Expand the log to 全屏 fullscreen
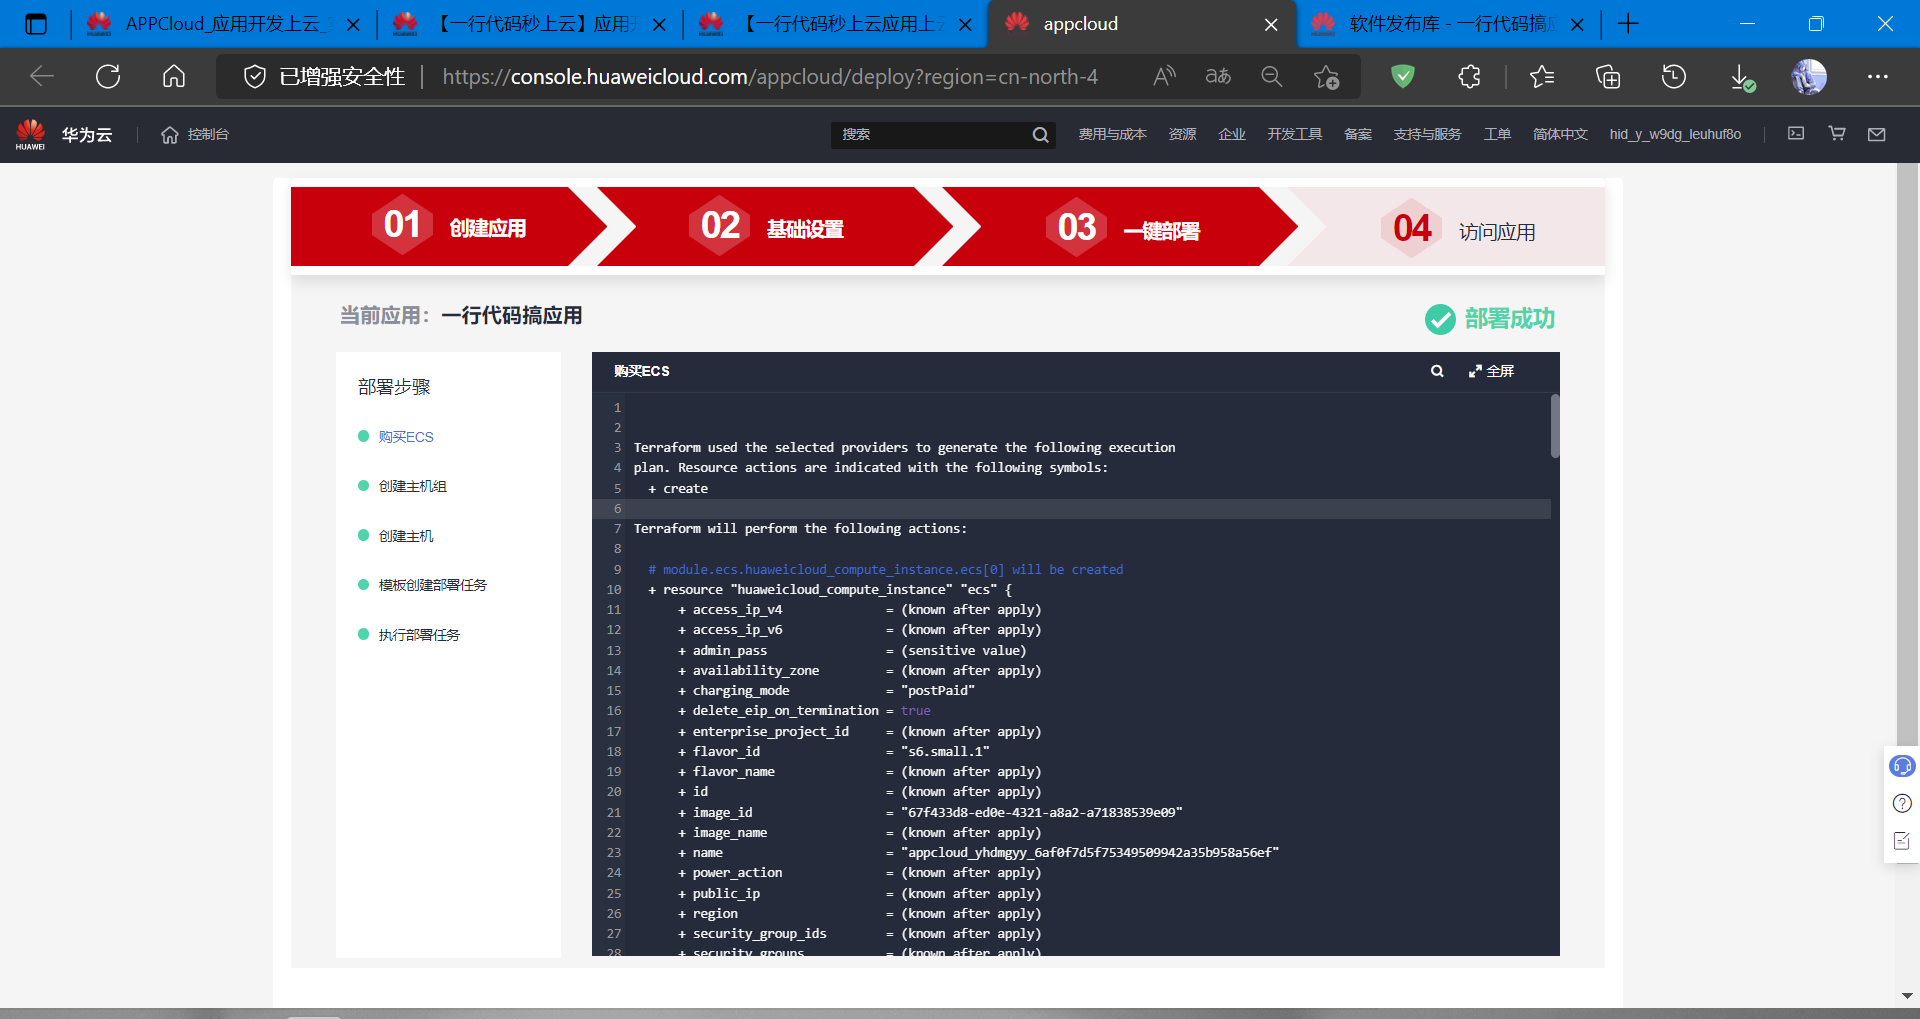 point(1491,371)
